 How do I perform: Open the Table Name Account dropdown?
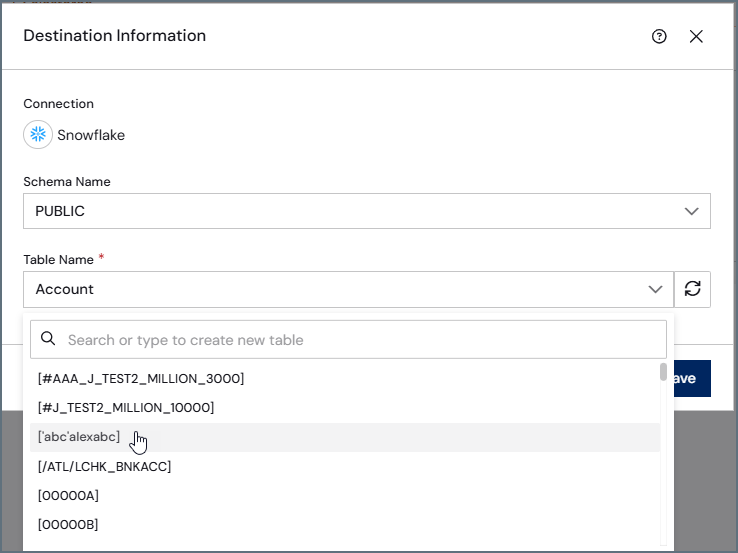coord(348,289)
